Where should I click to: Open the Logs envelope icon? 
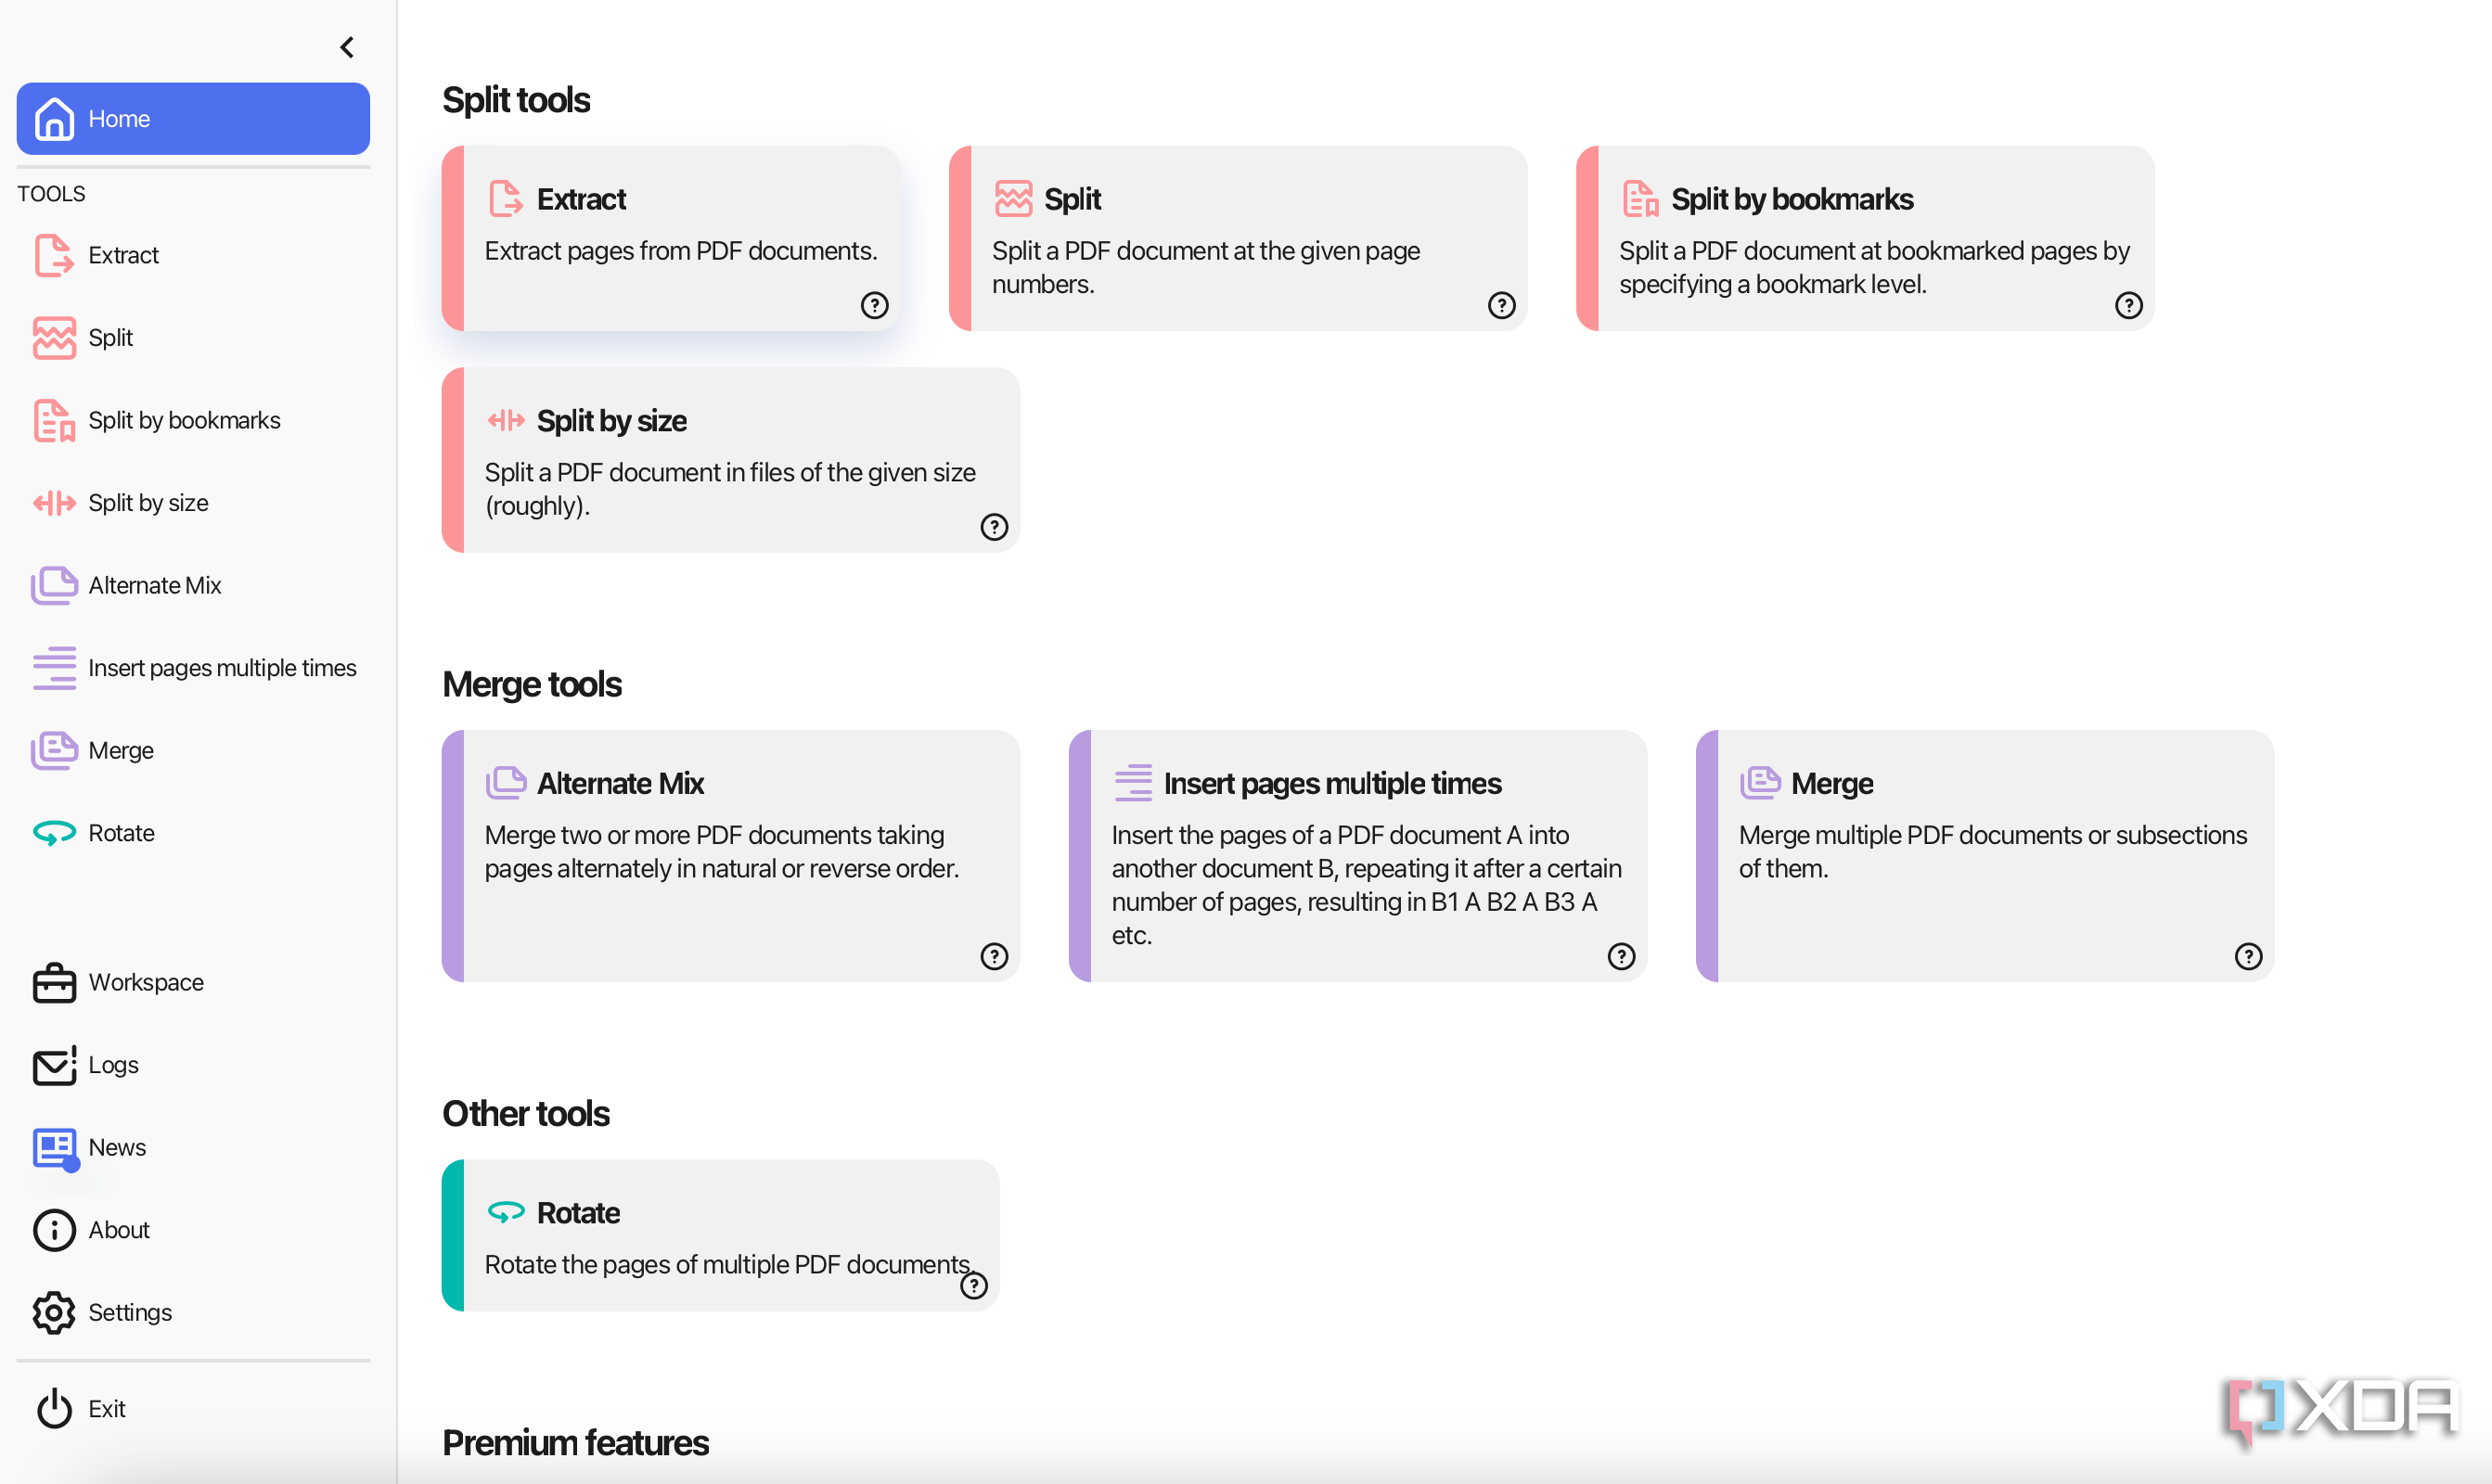point(54,1065)
